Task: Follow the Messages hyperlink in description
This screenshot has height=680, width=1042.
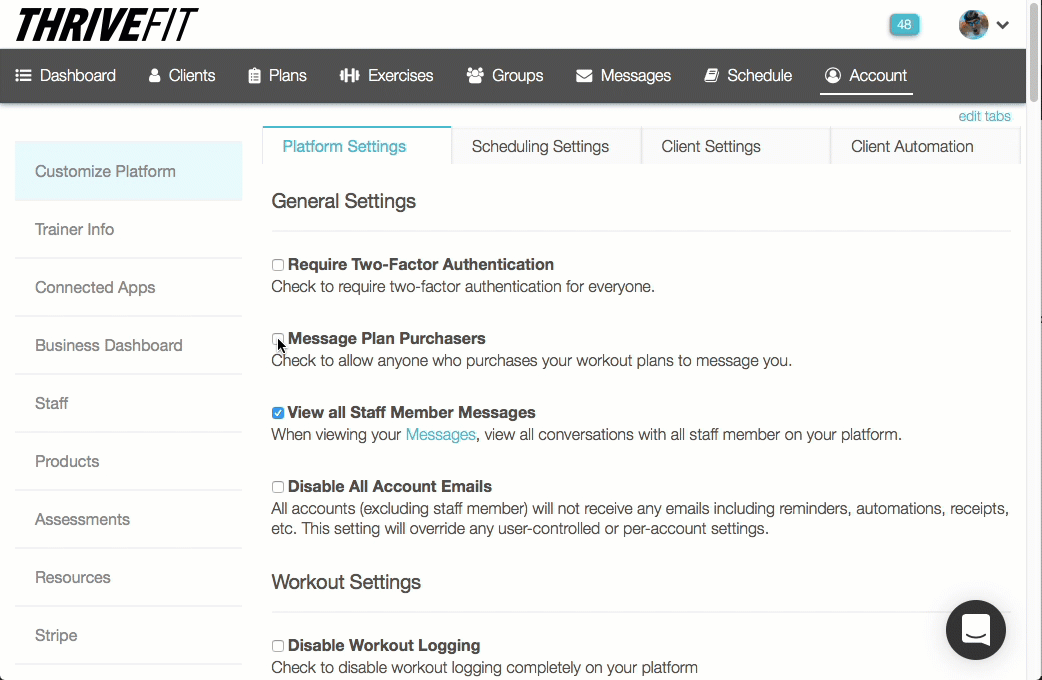Action: click(440, 435)
